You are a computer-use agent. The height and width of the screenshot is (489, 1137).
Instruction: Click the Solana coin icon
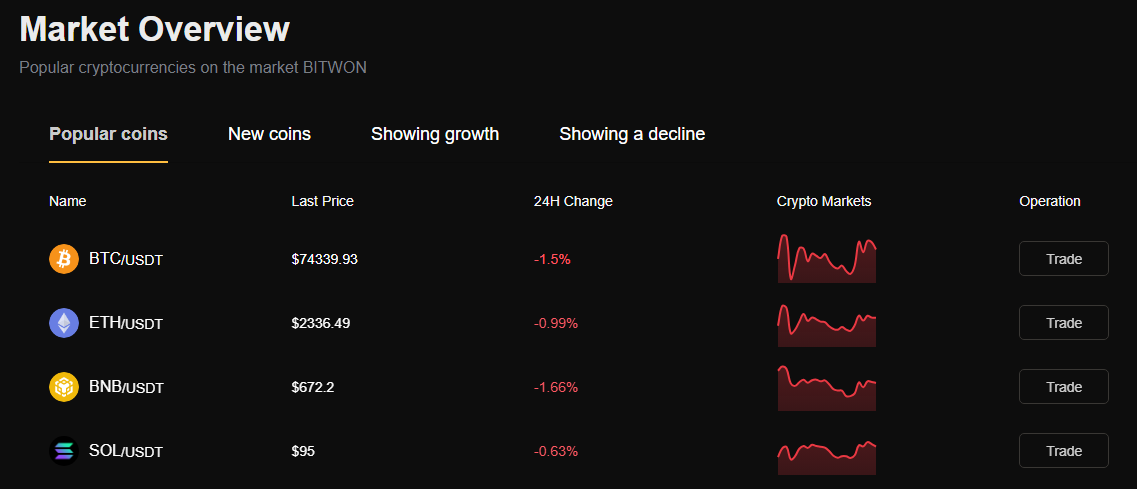63,451
